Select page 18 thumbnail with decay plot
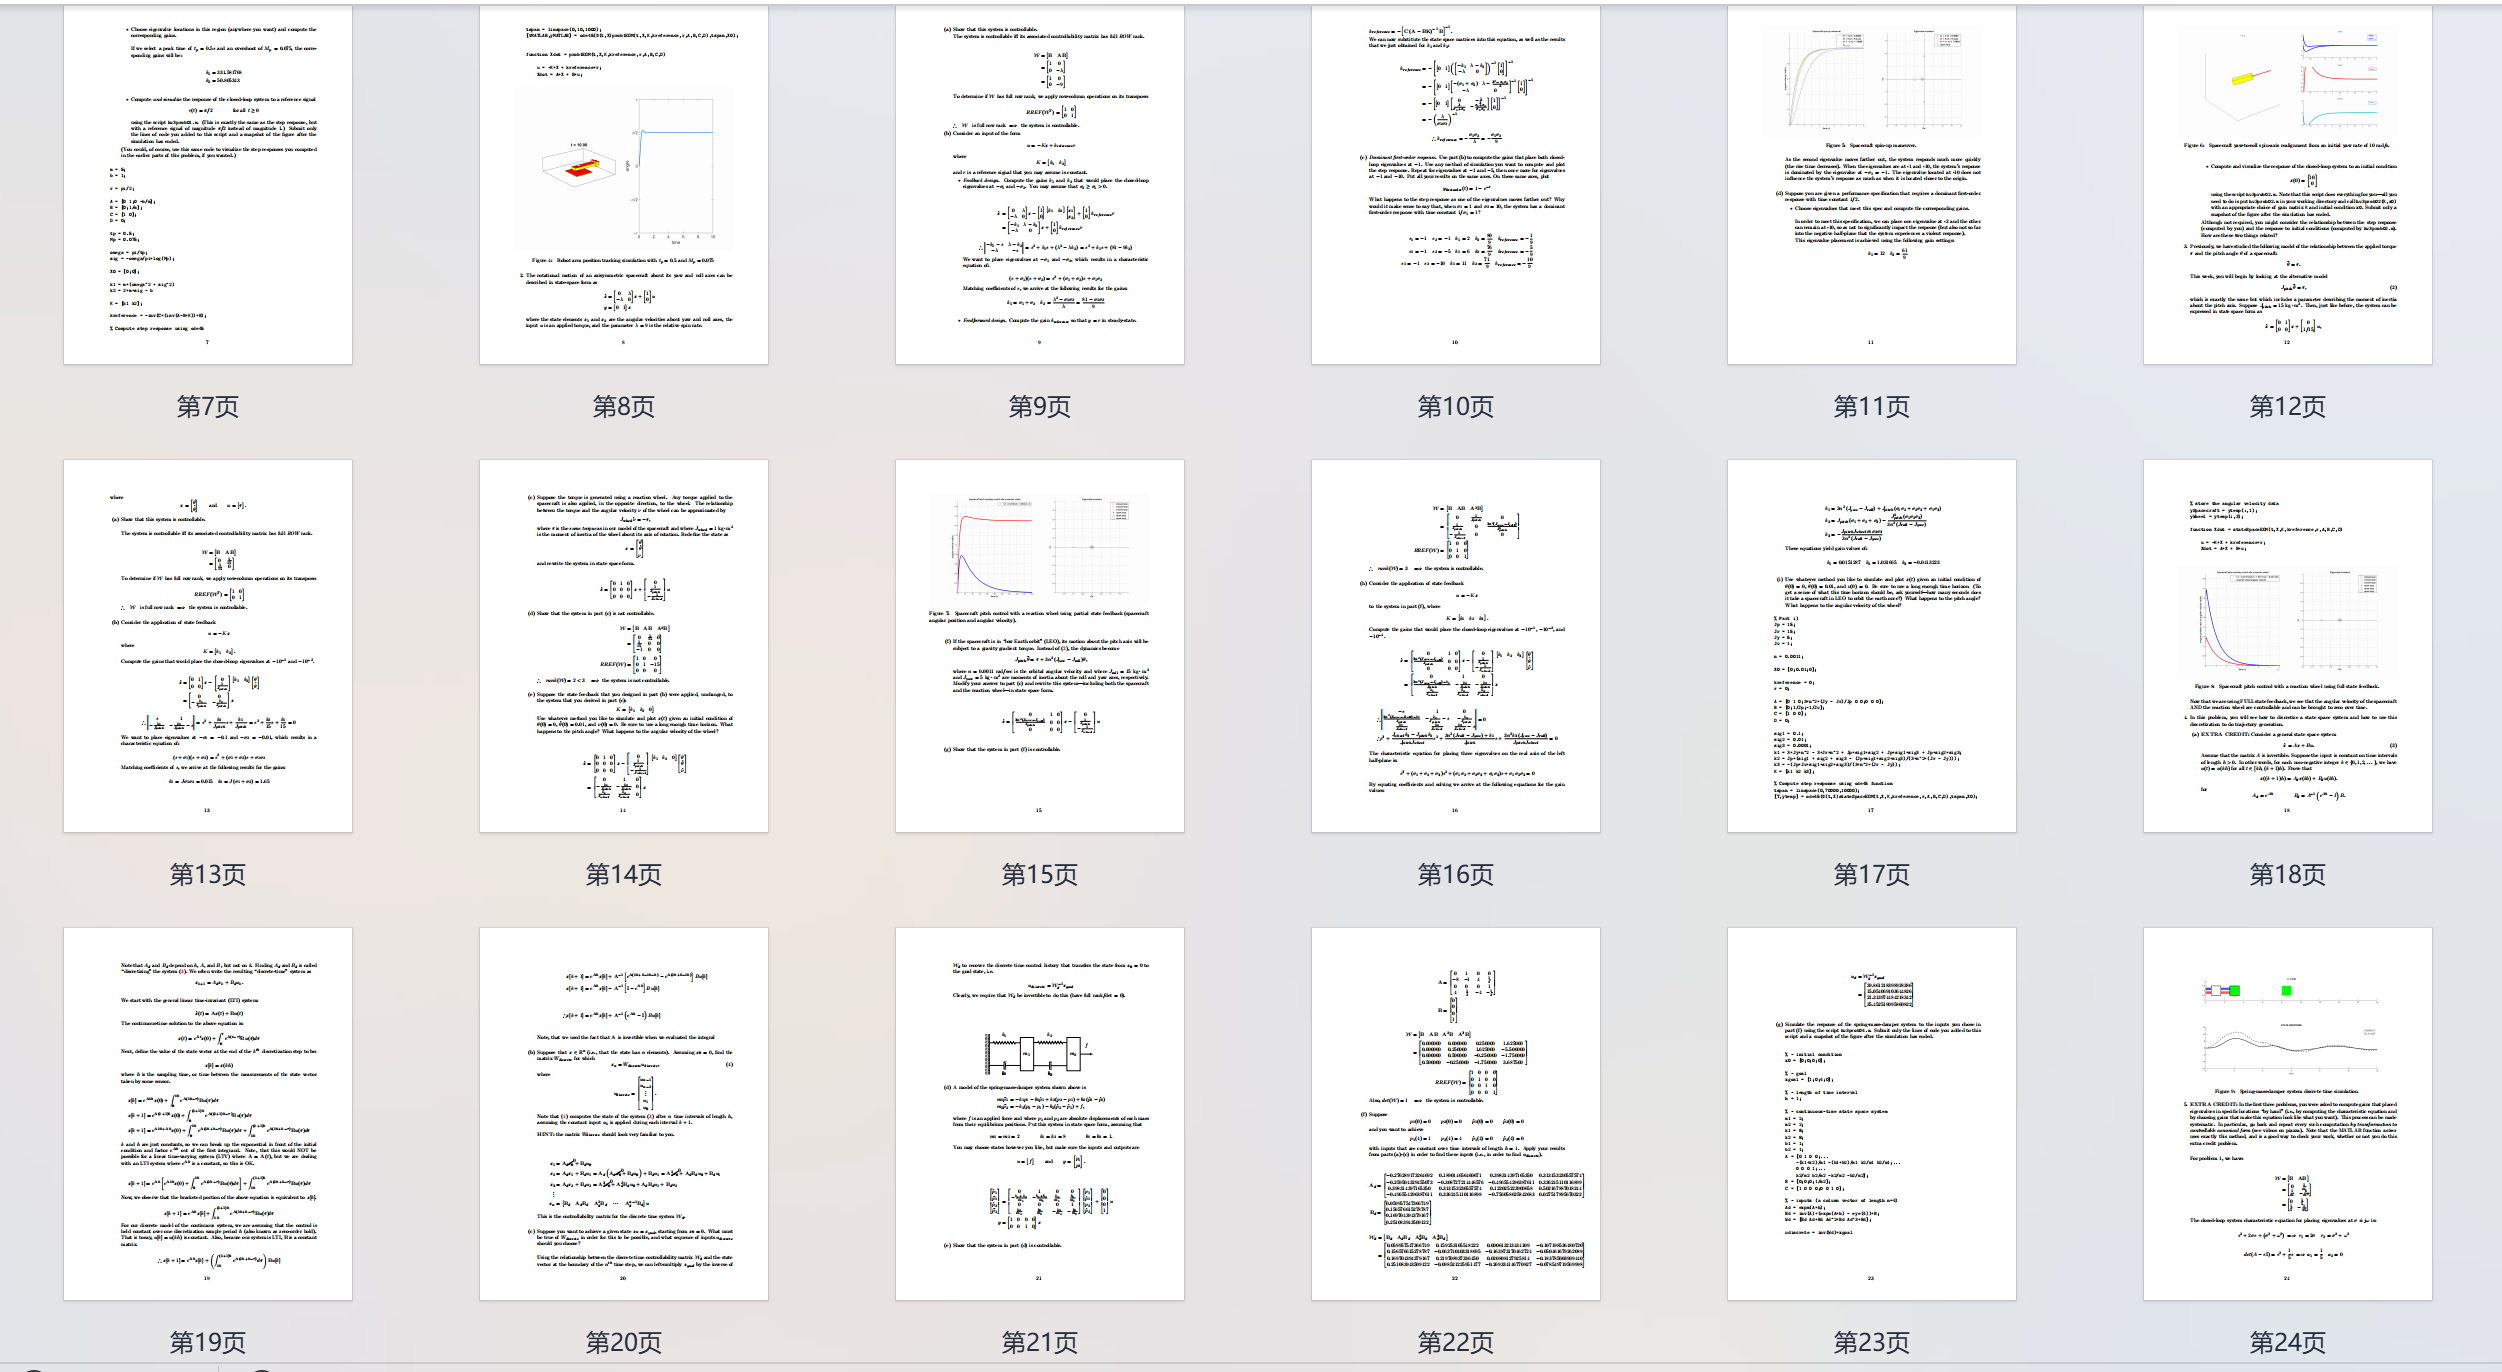Image resolution: width=2502 pixels, height=1372 pixels. [x=2288, y=646]
